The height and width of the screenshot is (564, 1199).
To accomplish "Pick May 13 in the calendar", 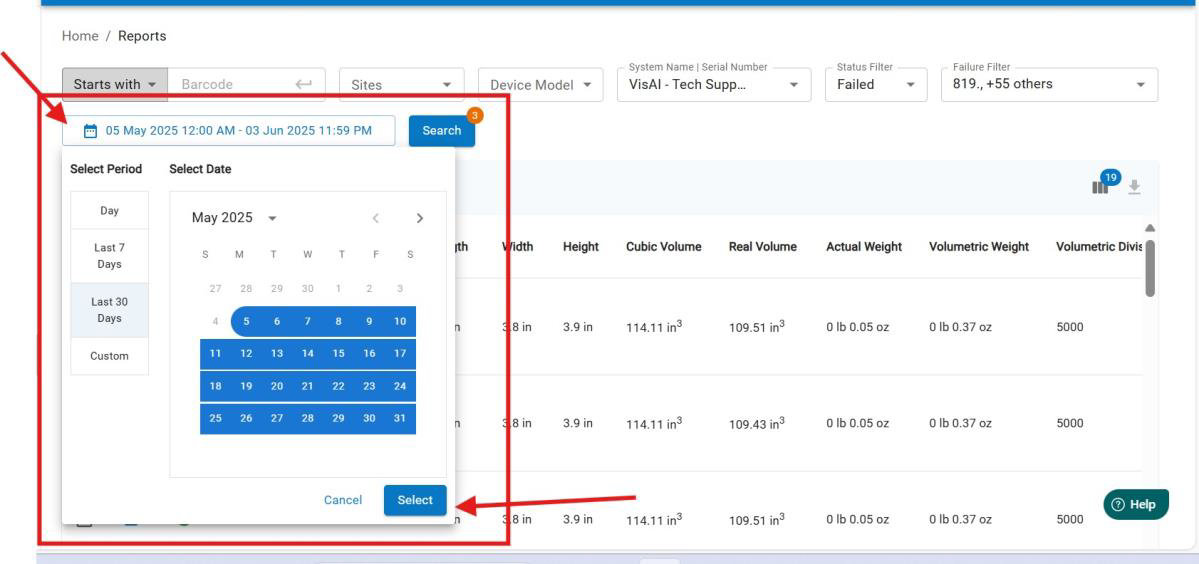I will click(x=277, y=354).
